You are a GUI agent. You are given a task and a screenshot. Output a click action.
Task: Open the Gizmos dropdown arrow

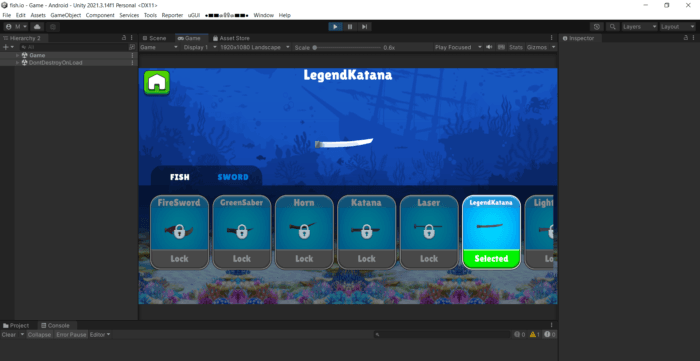553,47
